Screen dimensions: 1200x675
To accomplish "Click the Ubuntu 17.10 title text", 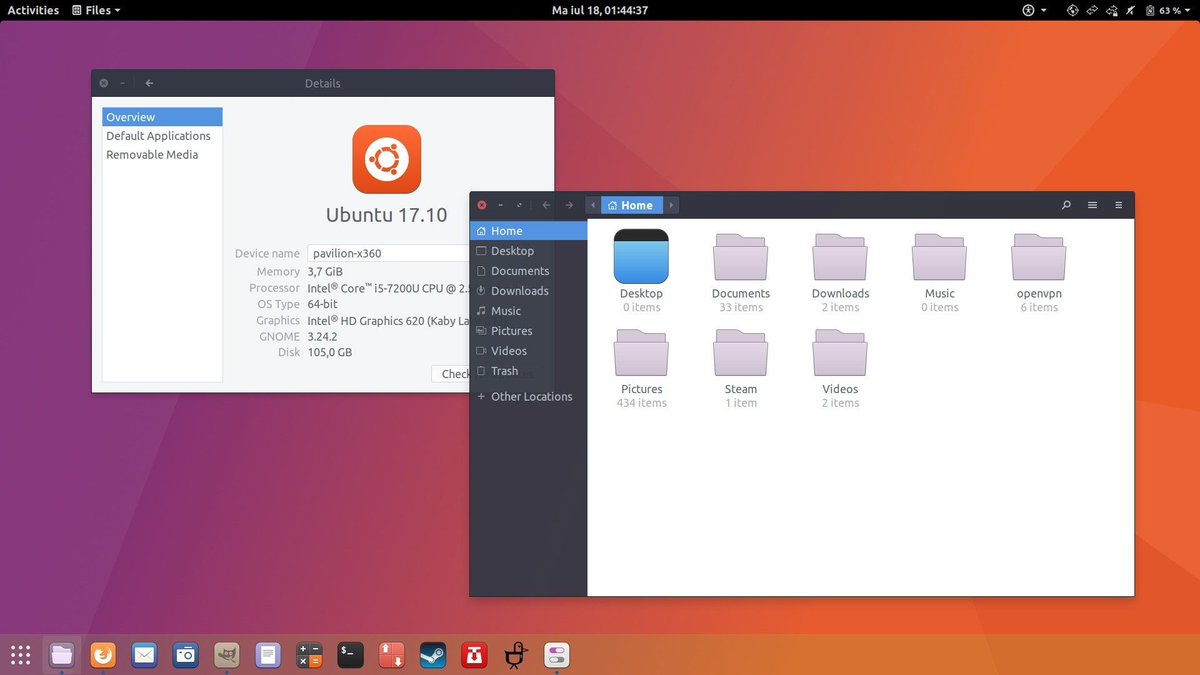I will point(386,215).
